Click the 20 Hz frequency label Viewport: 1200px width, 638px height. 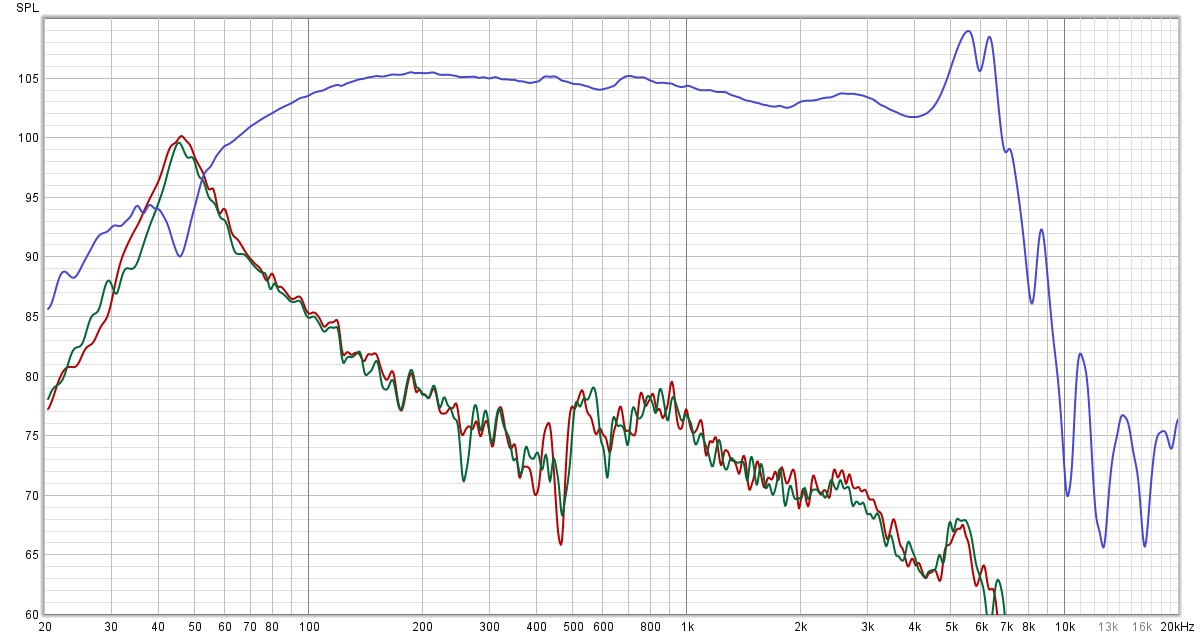point(45,627)
